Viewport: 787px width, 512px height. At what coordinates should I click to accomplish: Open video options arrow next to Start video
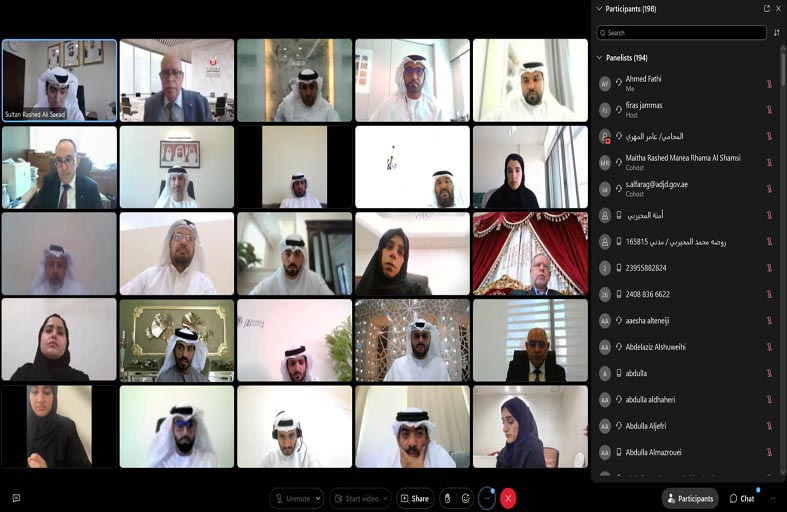point(385,498)
